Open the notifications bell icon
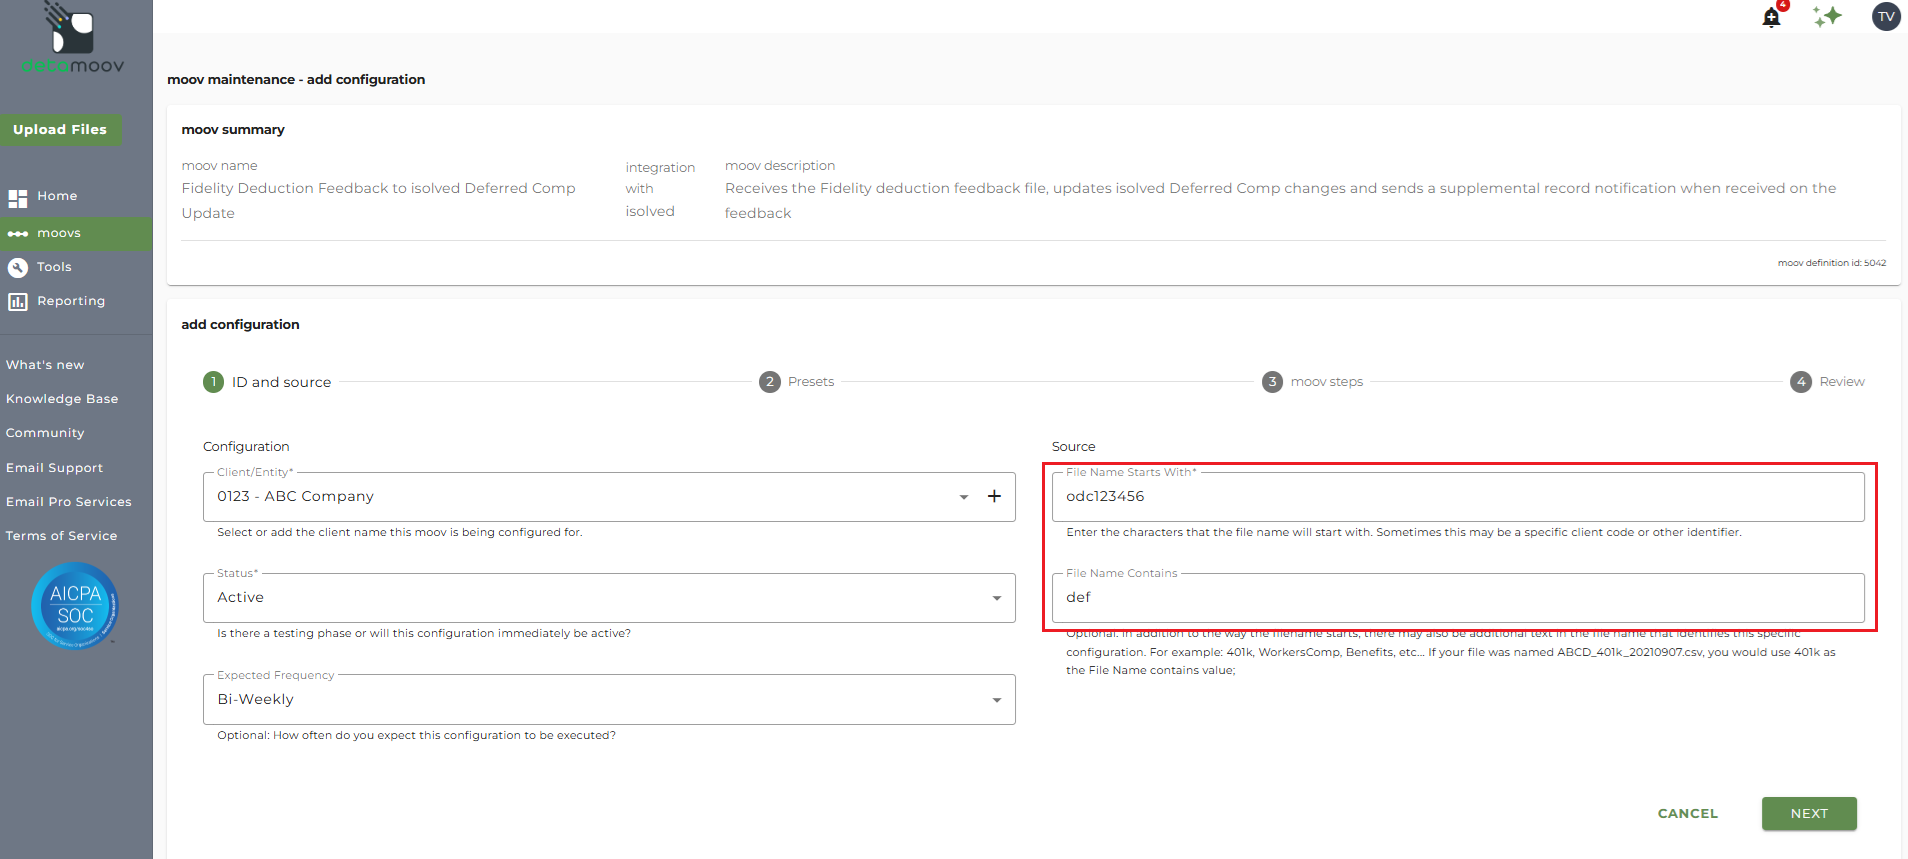 click(x=1772, y=17)
